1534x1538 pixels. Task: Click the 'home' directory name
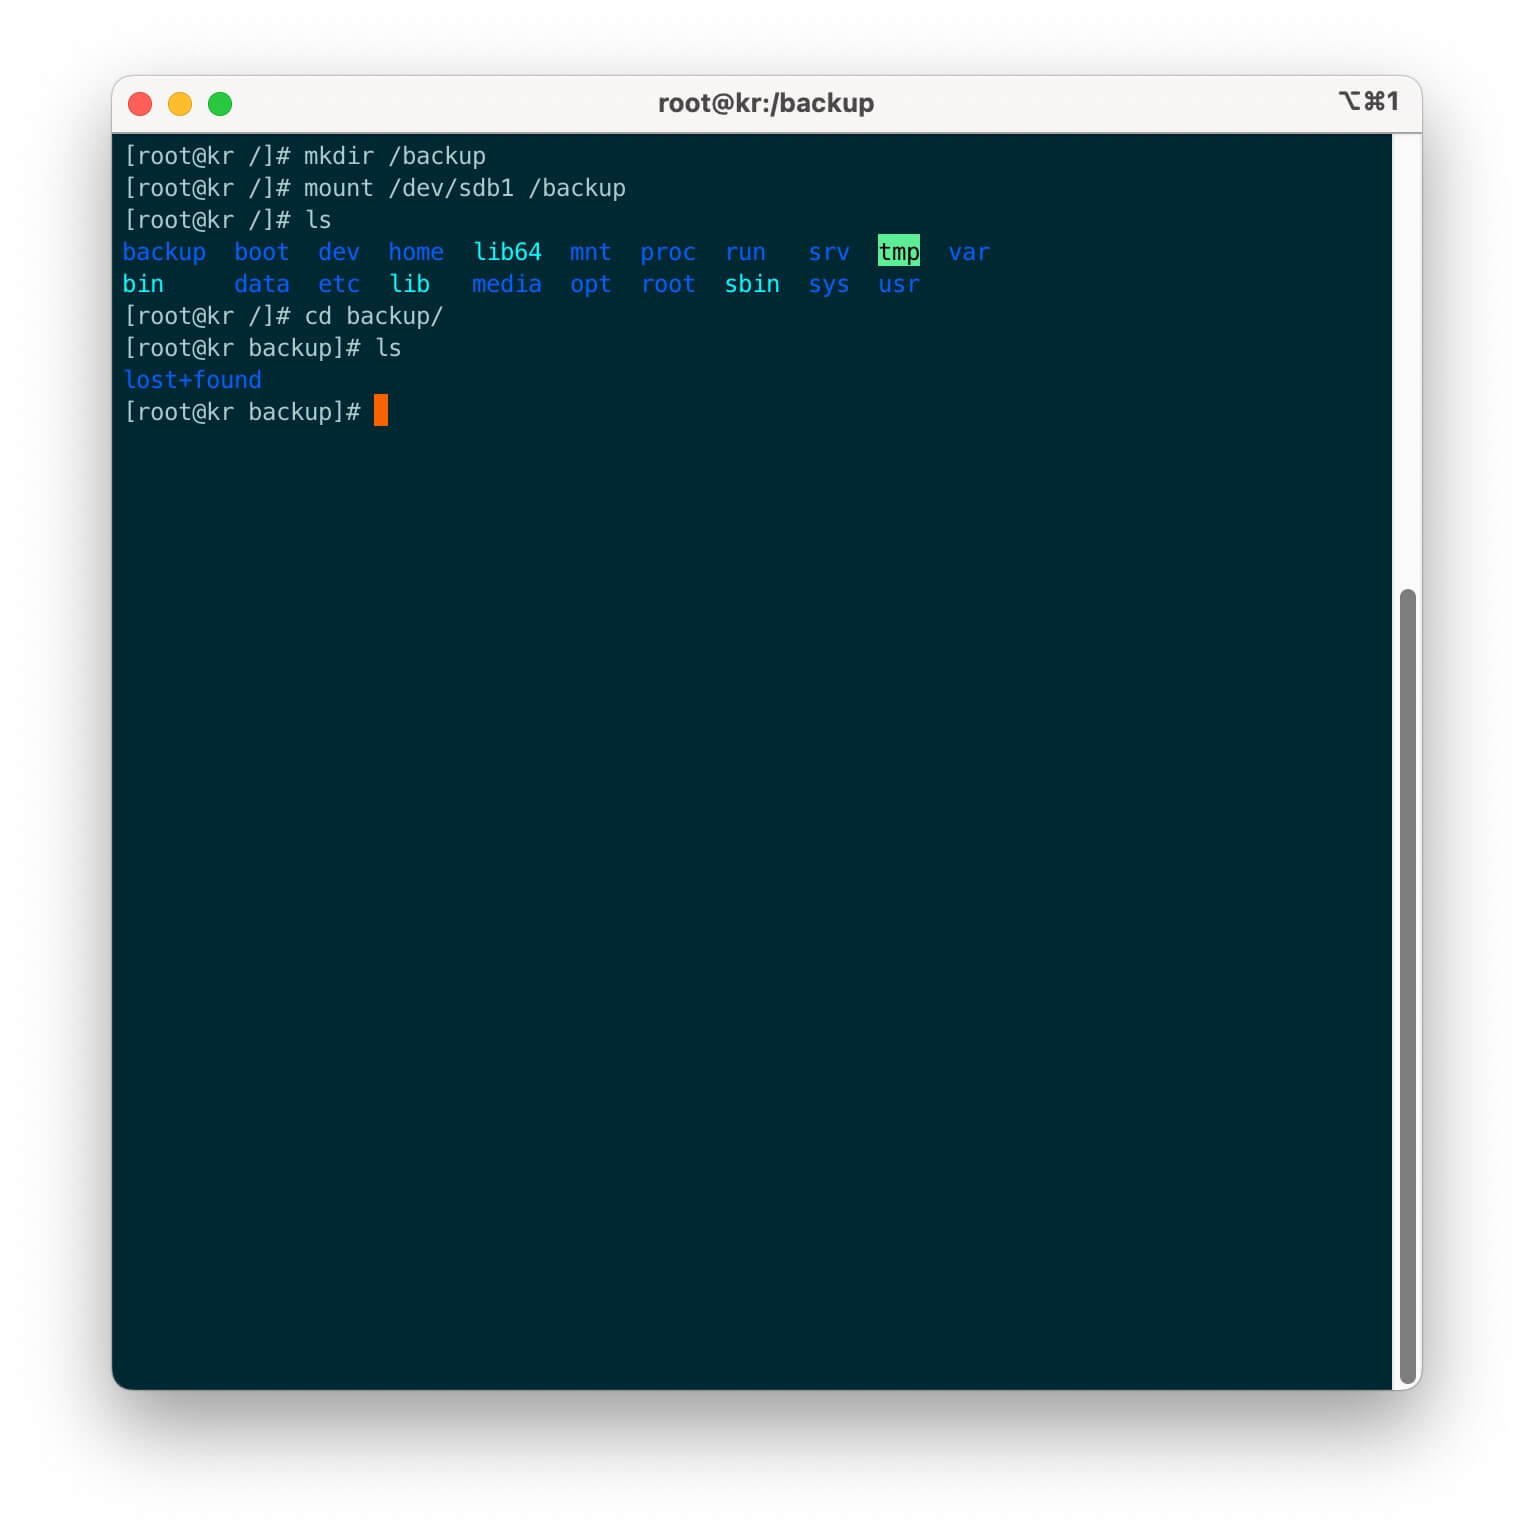416,252
